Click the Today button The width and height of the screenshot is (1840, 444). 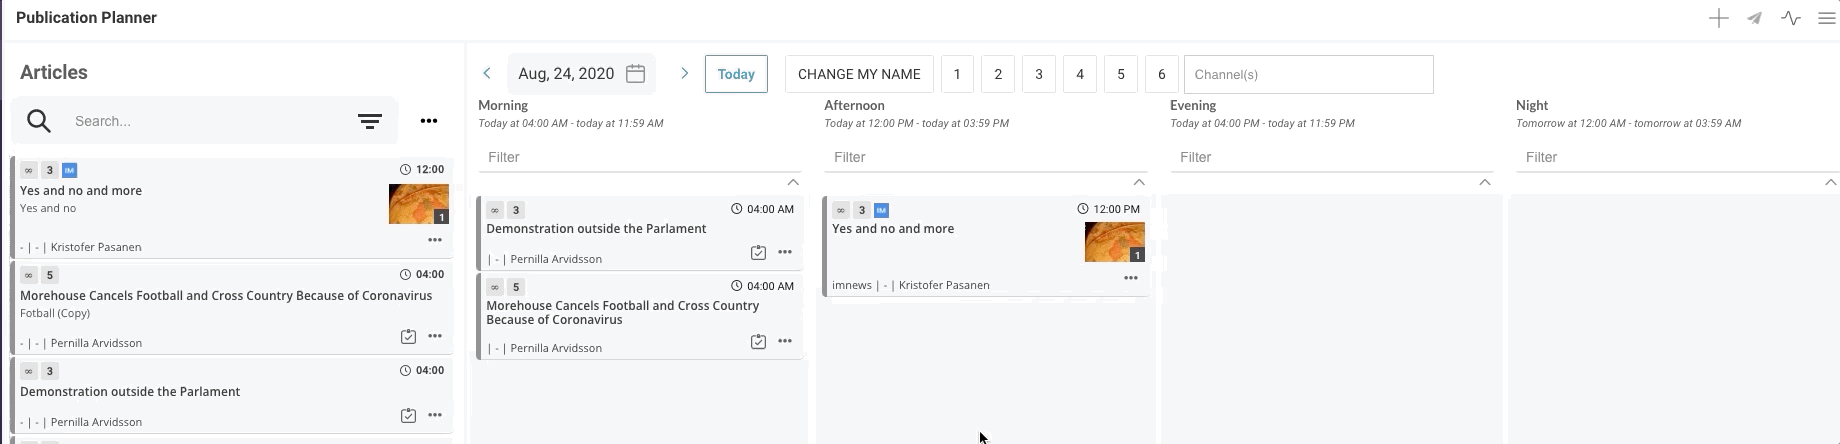(736, 74)
